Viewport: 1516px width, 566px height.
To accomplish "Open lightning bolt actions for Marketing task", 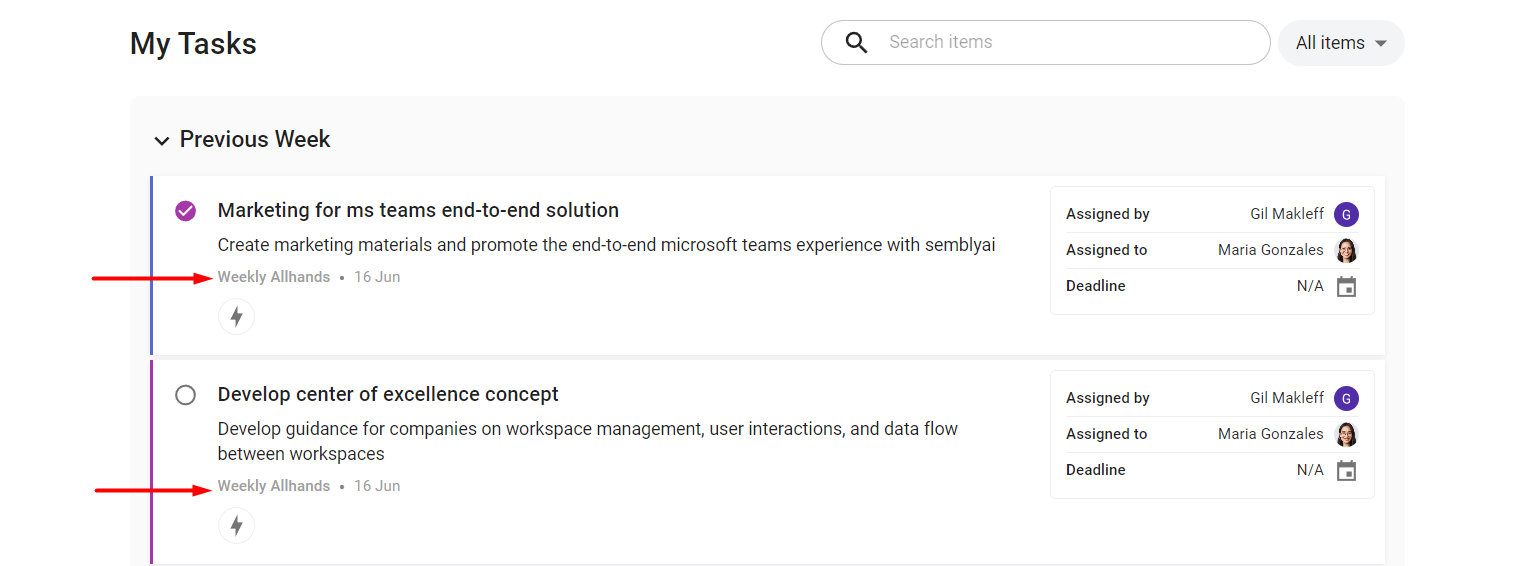I will 236,317.
